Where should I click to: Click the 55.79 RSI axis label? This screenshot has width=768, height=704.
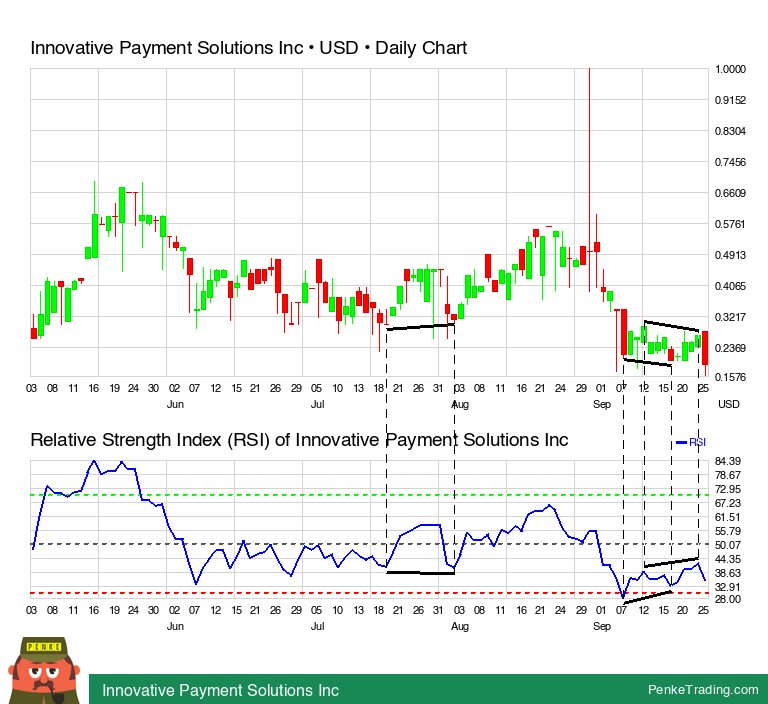click(x=728, y=531)
